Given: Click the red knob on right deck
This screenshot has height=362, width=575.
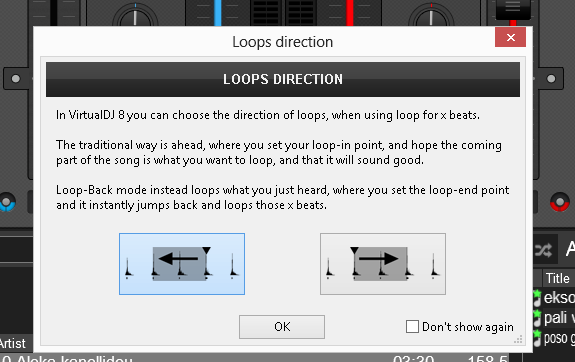Looking at the screenshot, I should [560, 202].
